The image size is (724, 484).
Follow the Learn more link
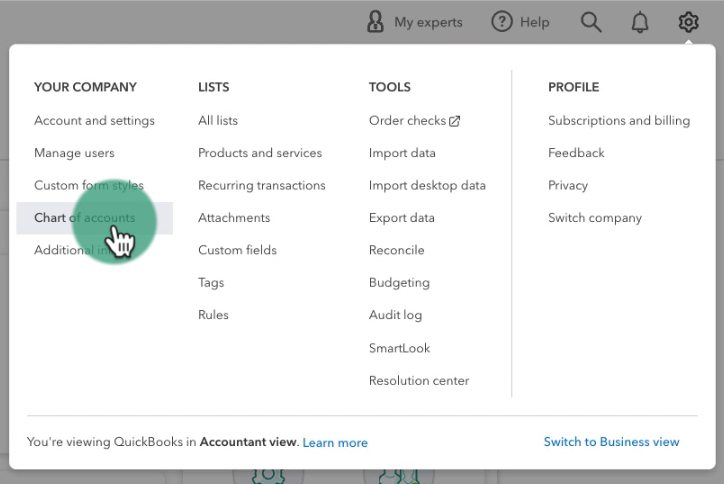click(335, 442)
